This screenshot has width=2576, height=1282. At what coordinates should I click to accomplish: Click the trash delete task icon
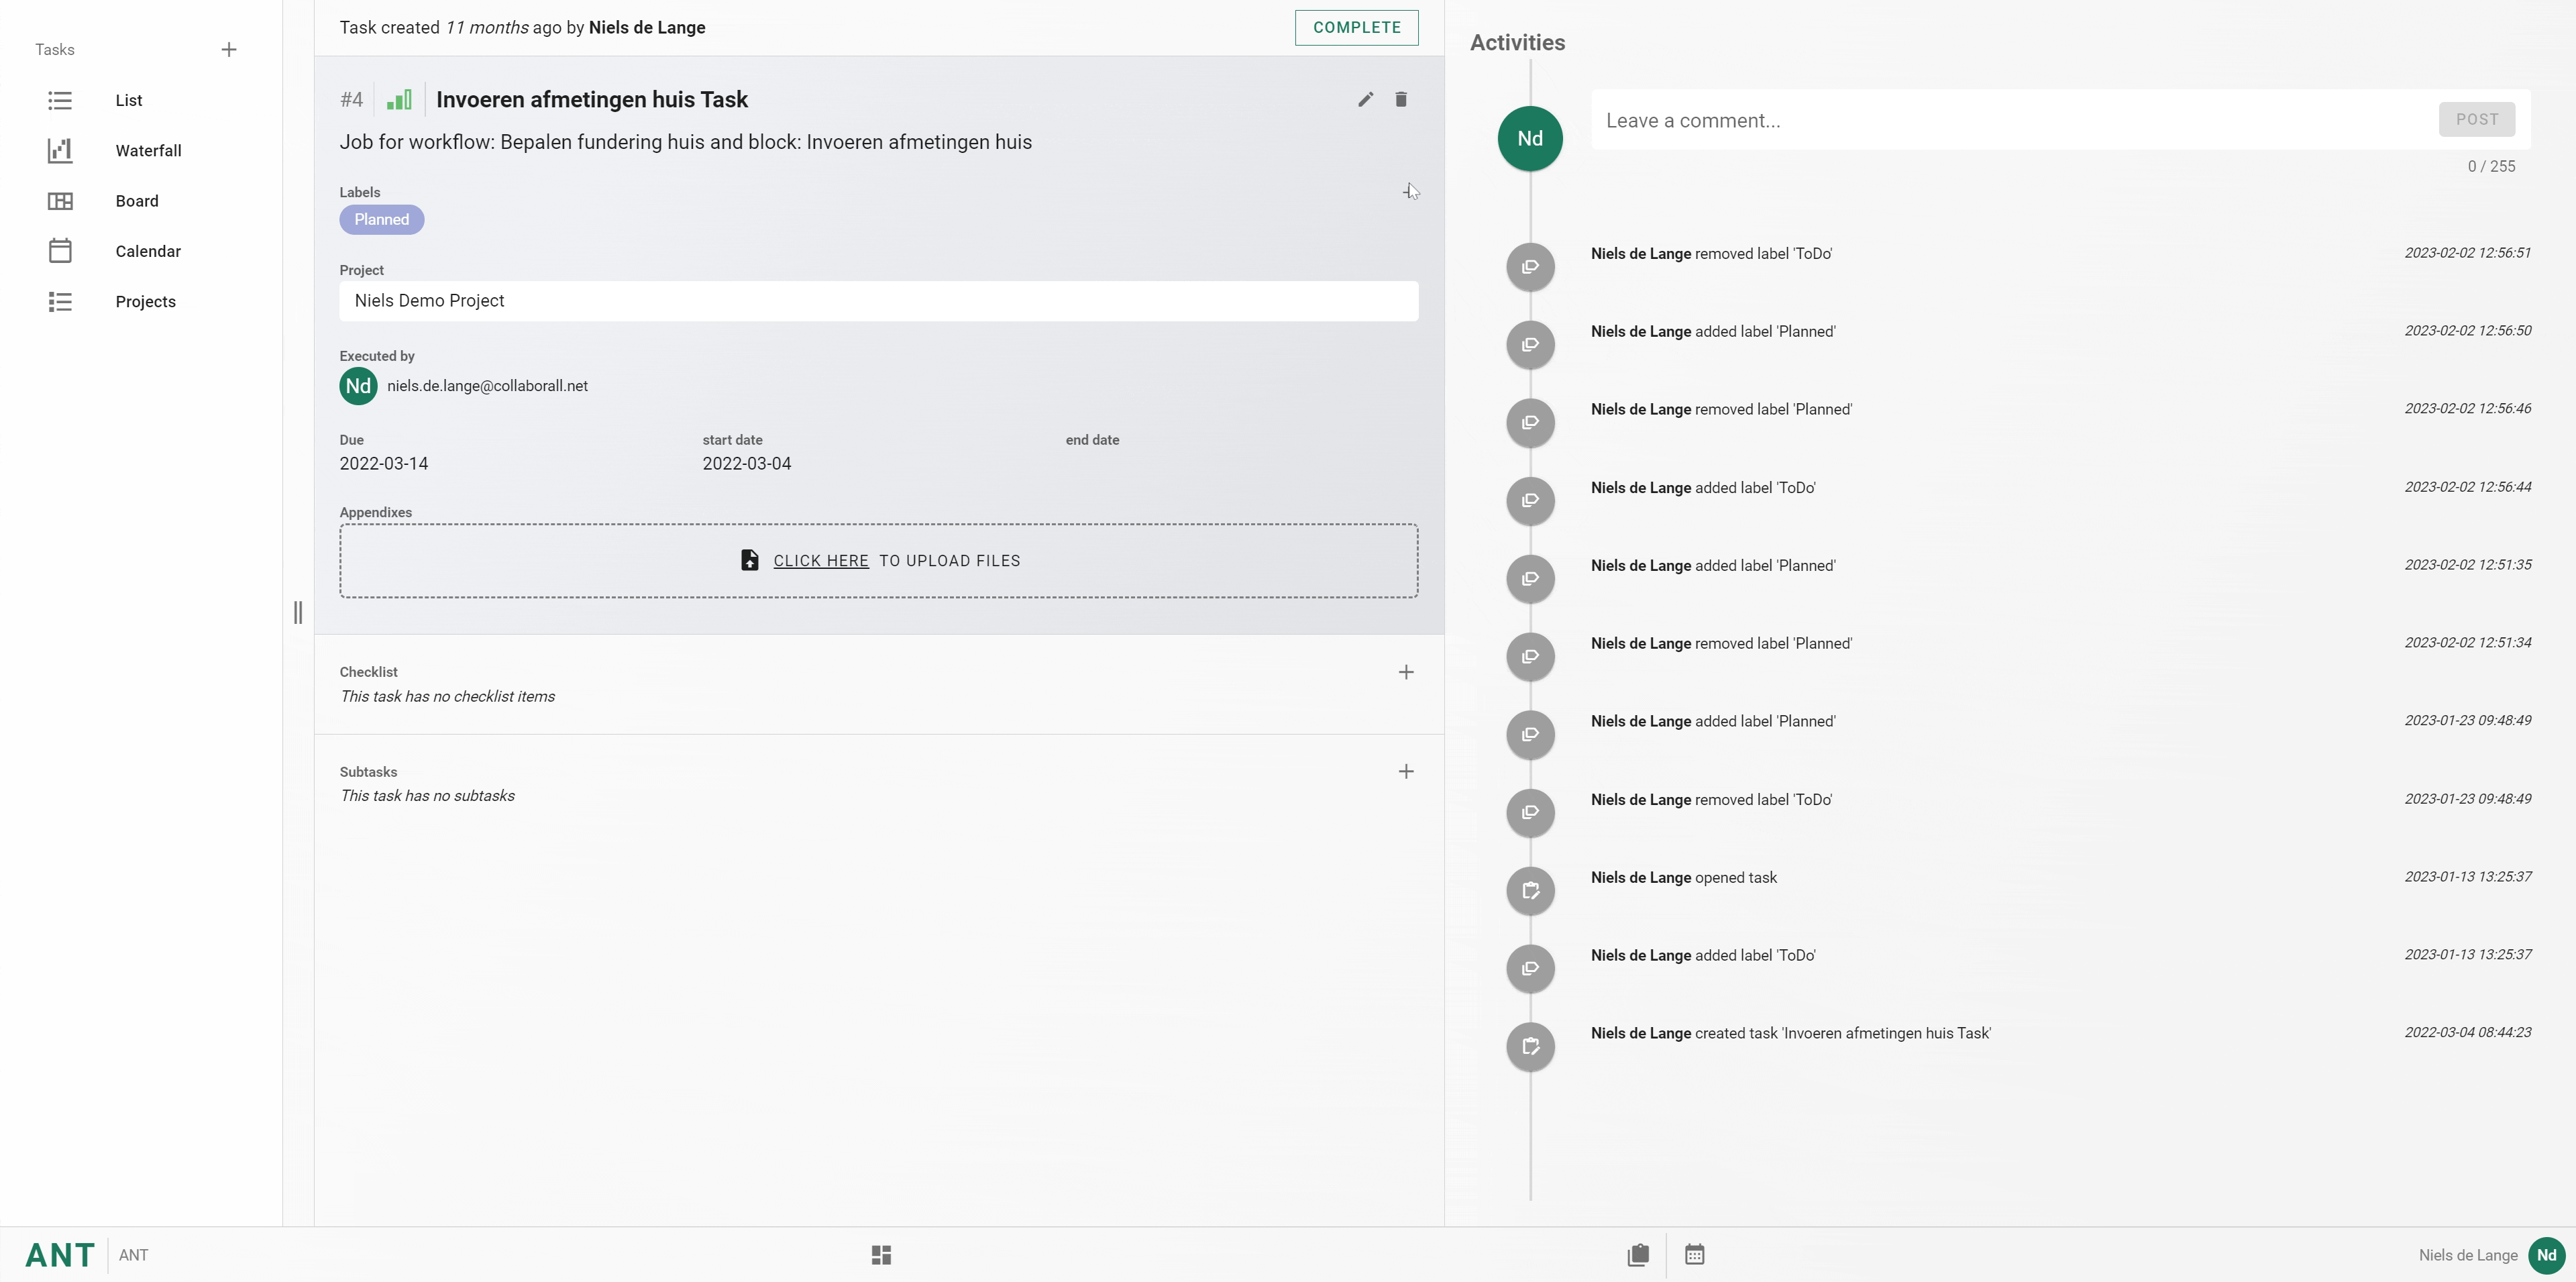(1401, 99)
